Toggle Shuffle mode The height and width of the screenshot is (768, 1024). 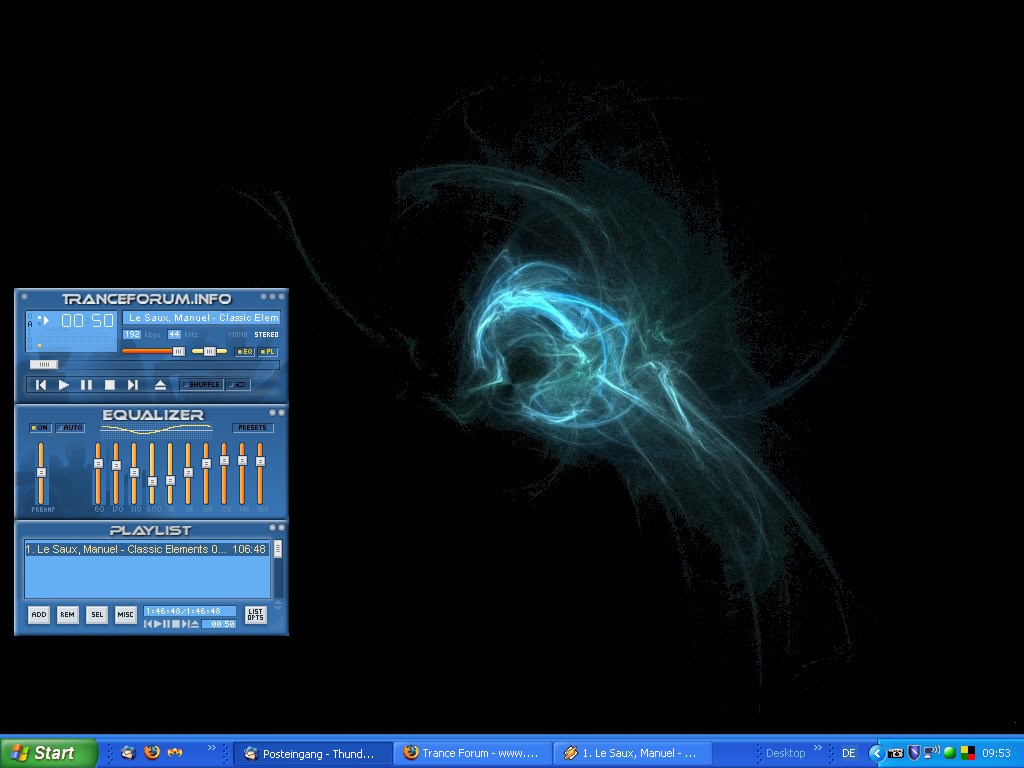202,385
